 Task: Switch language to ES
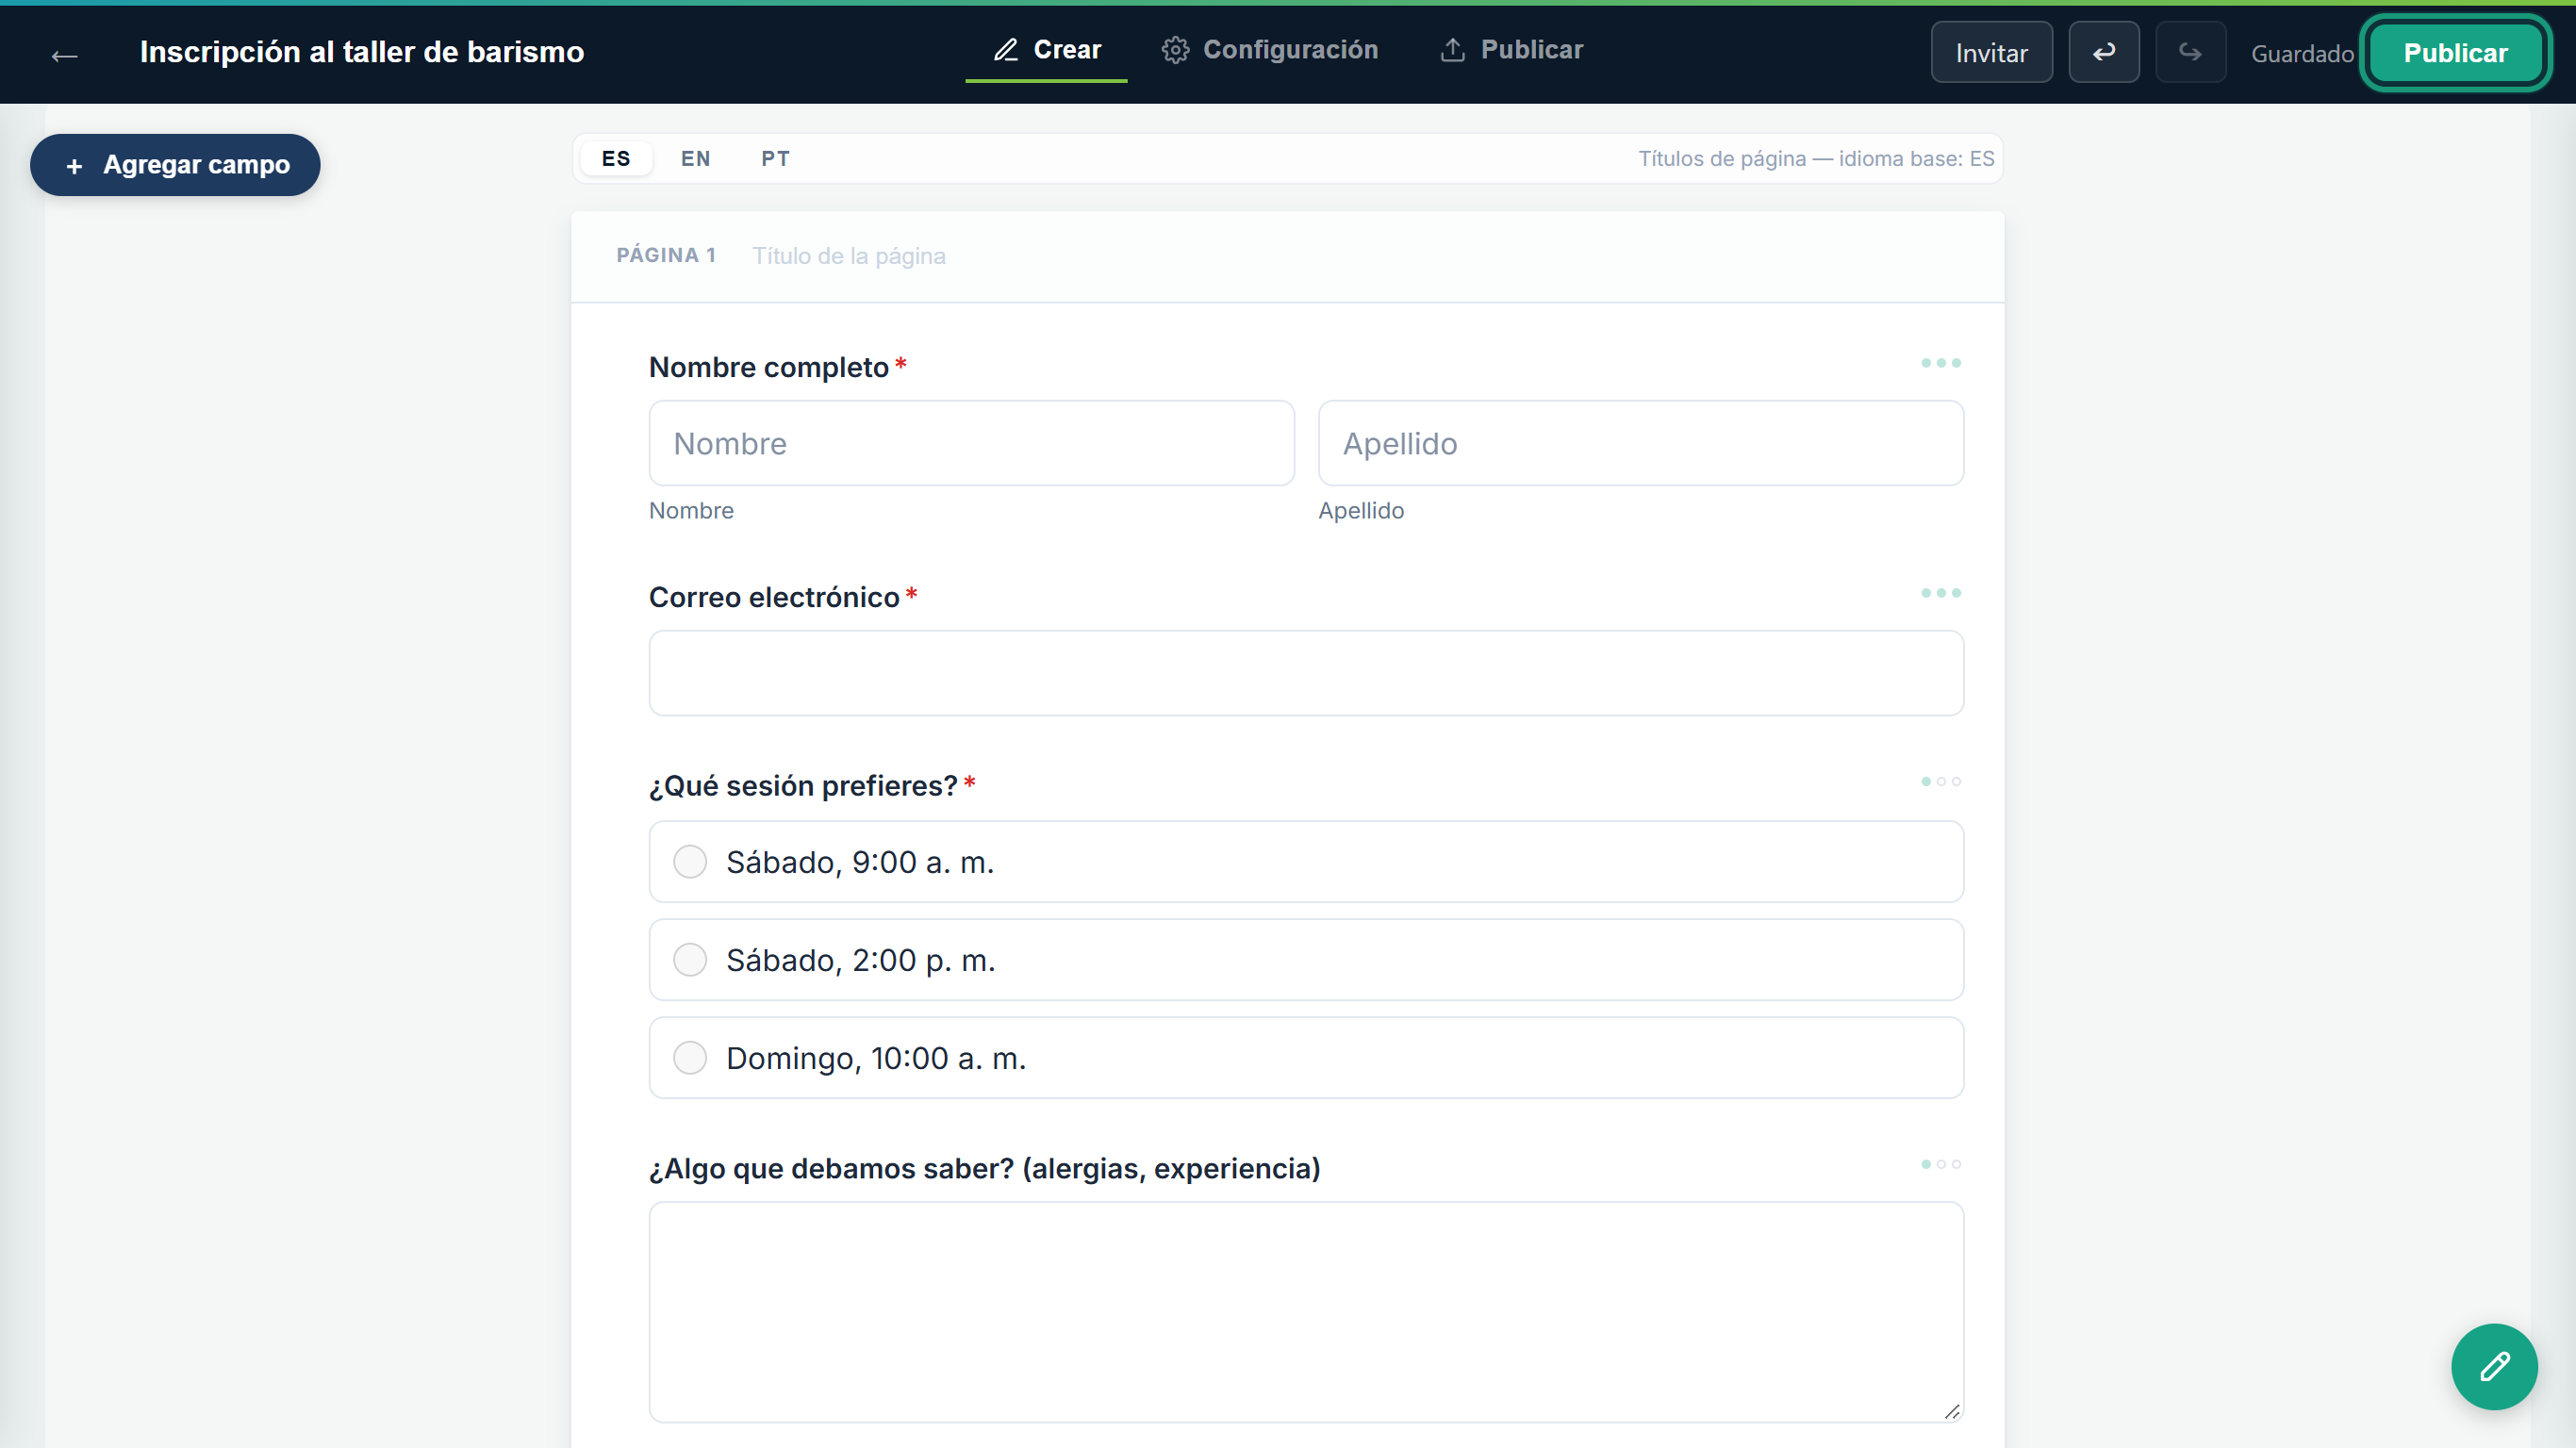[616, 158]
